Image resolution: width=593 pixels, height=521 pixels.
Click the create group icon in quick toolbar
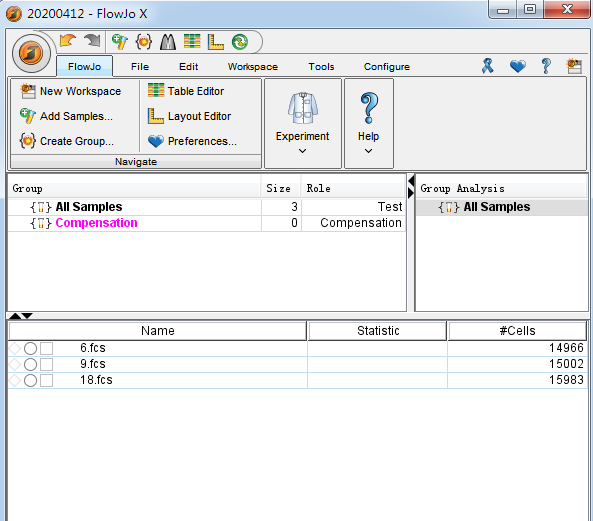point(144,42)
